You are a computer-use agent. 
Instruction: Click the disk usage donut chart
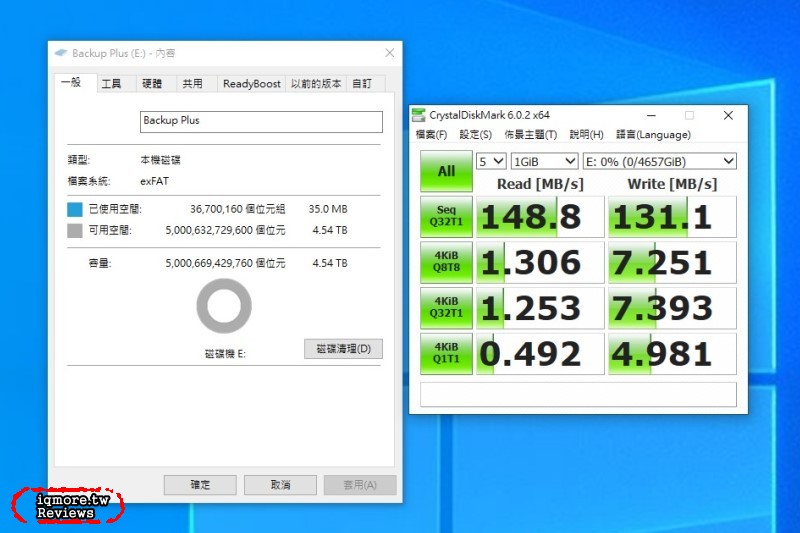click(224, 306)
